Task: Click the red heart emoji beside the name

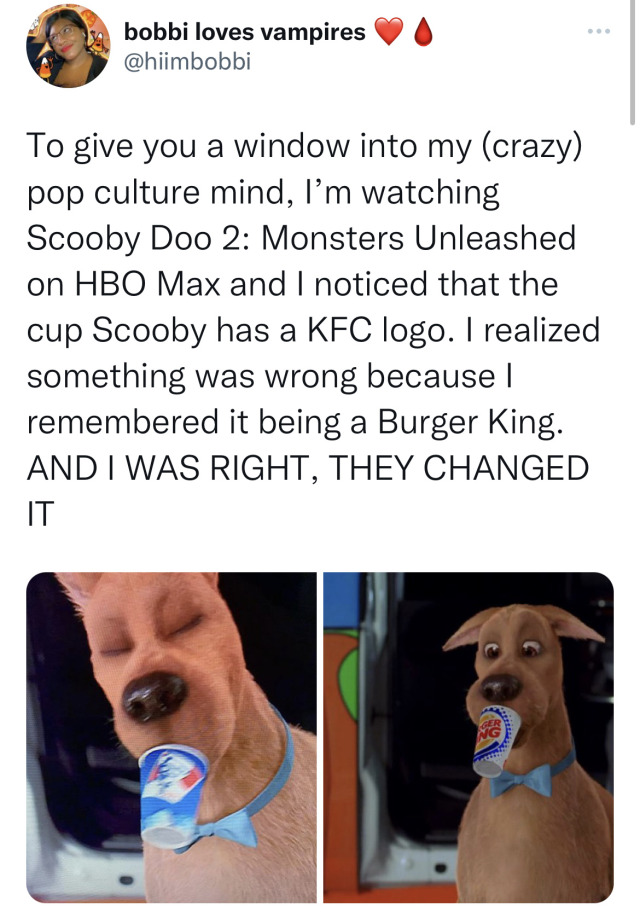Action: pos(389,32)
